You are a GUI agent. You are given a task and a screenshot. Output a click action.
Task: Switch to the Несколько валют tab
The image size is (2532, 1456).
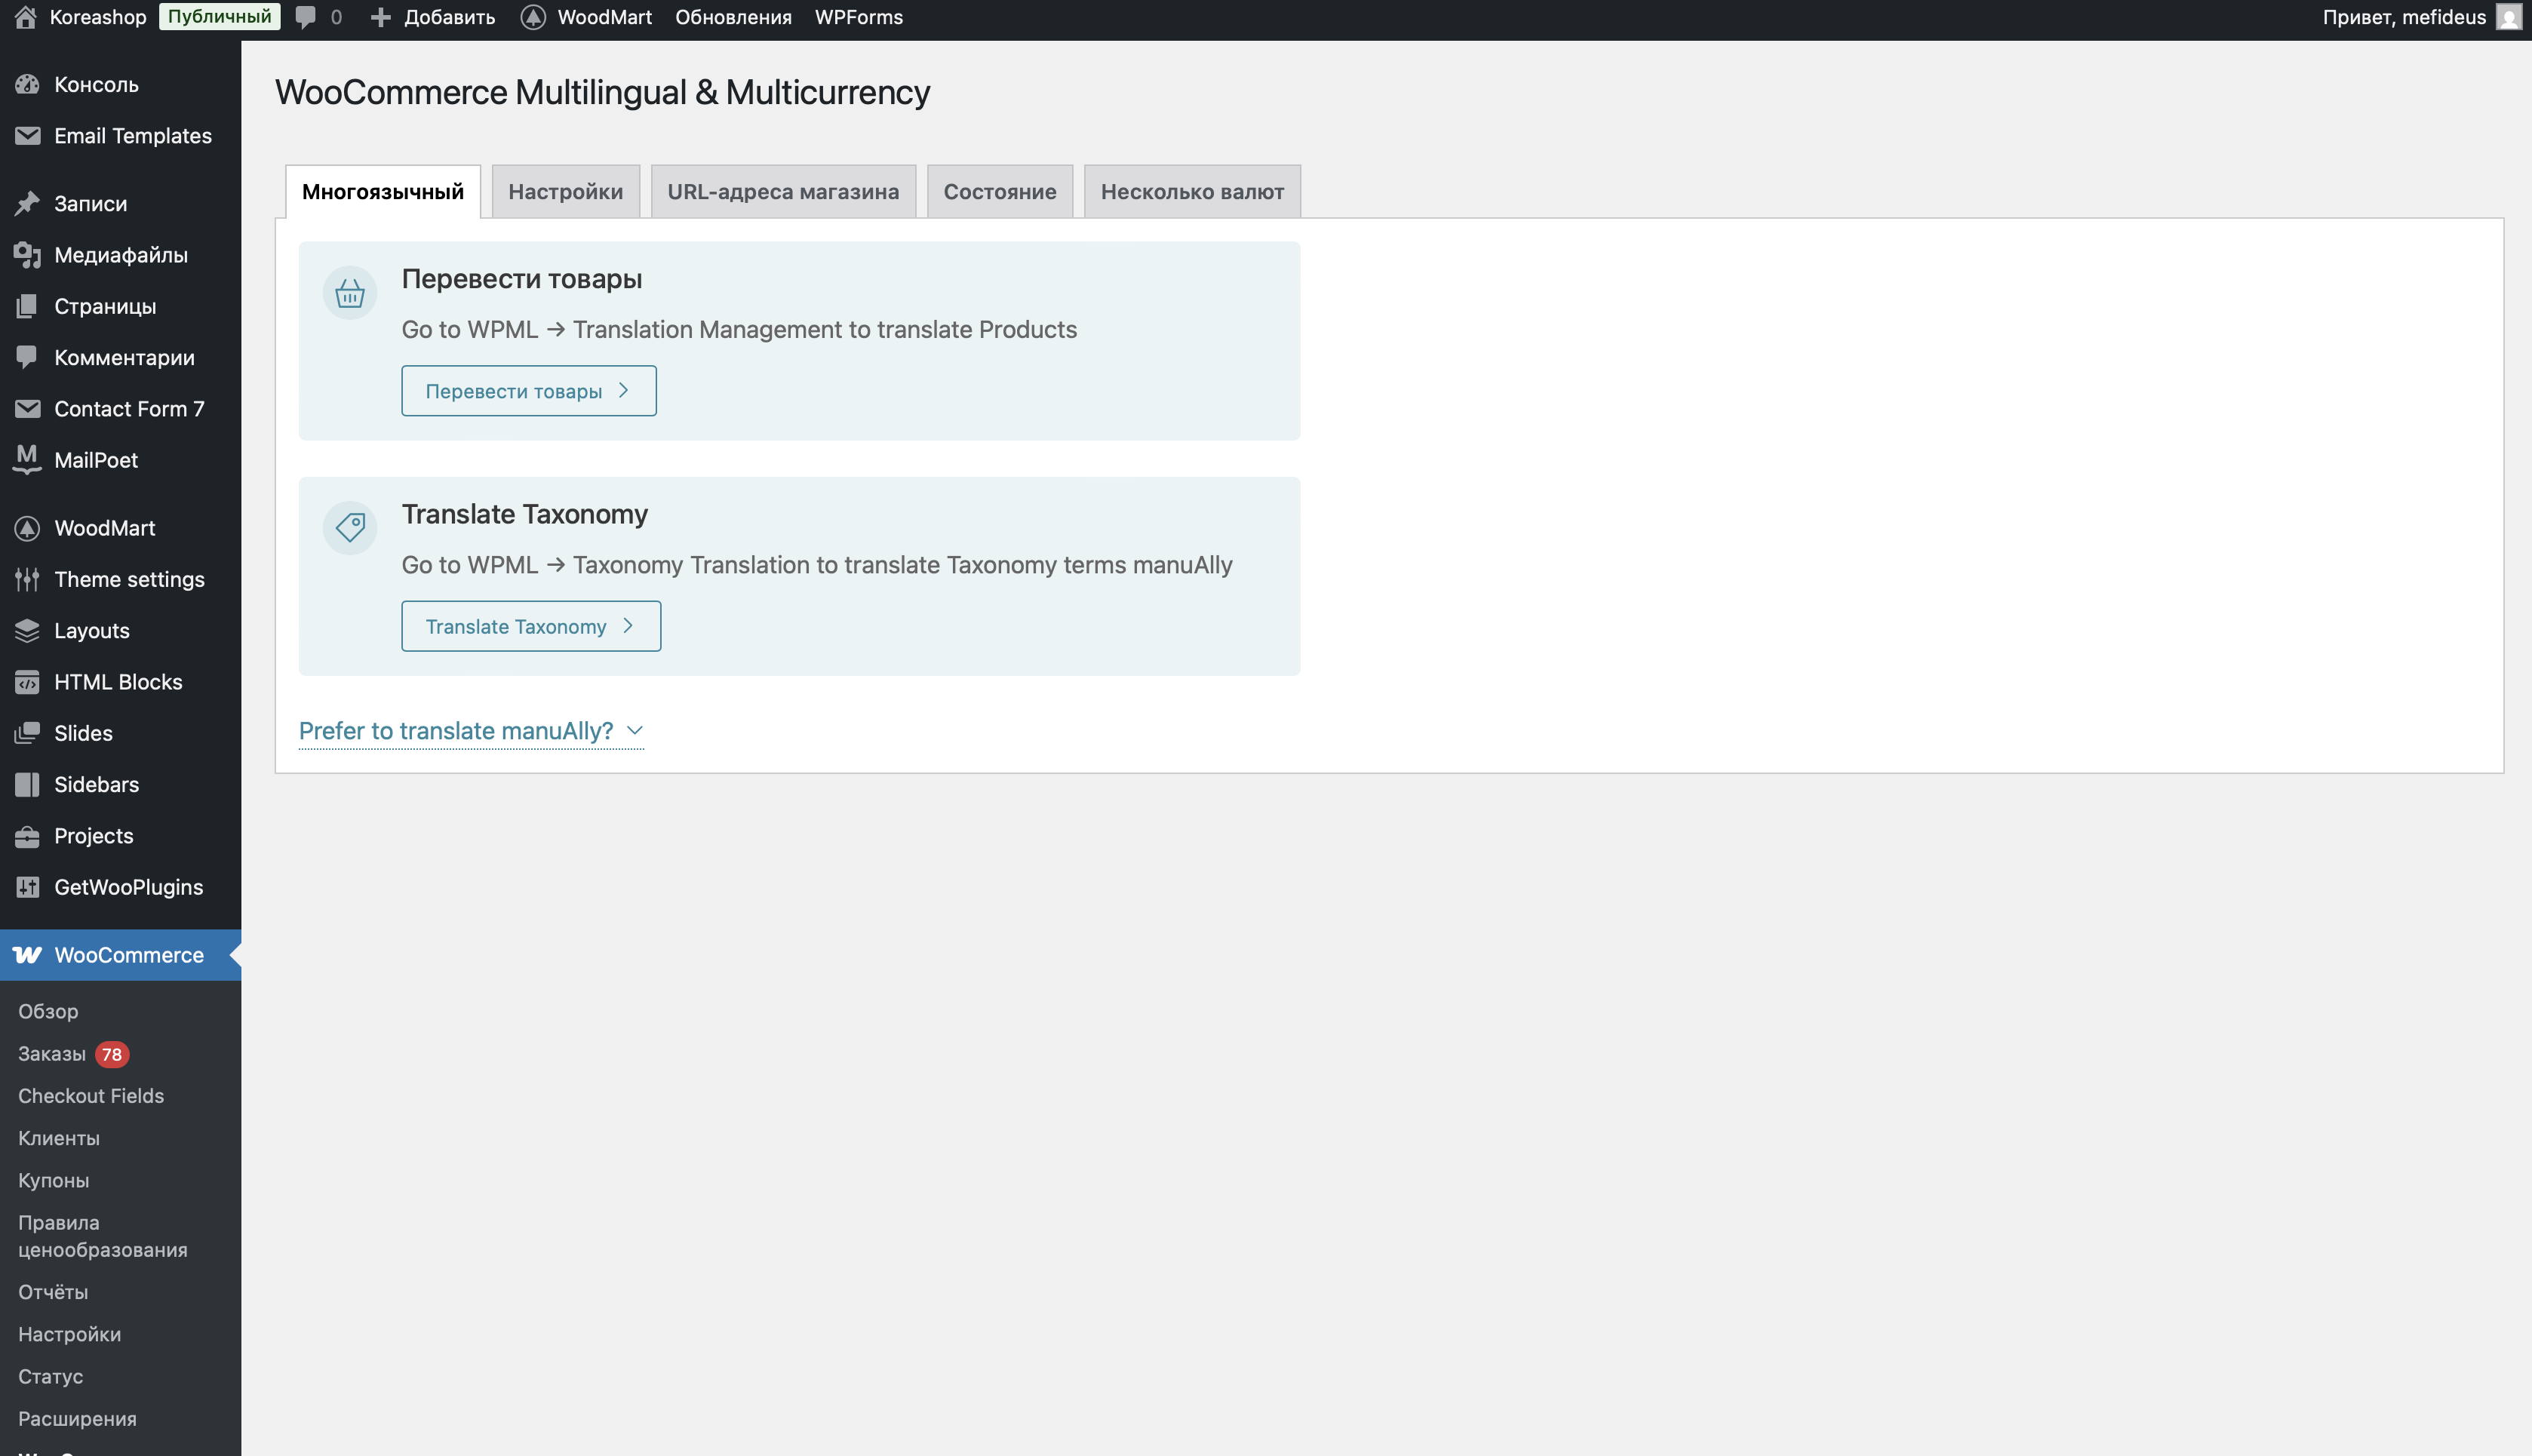[1192, 192]
